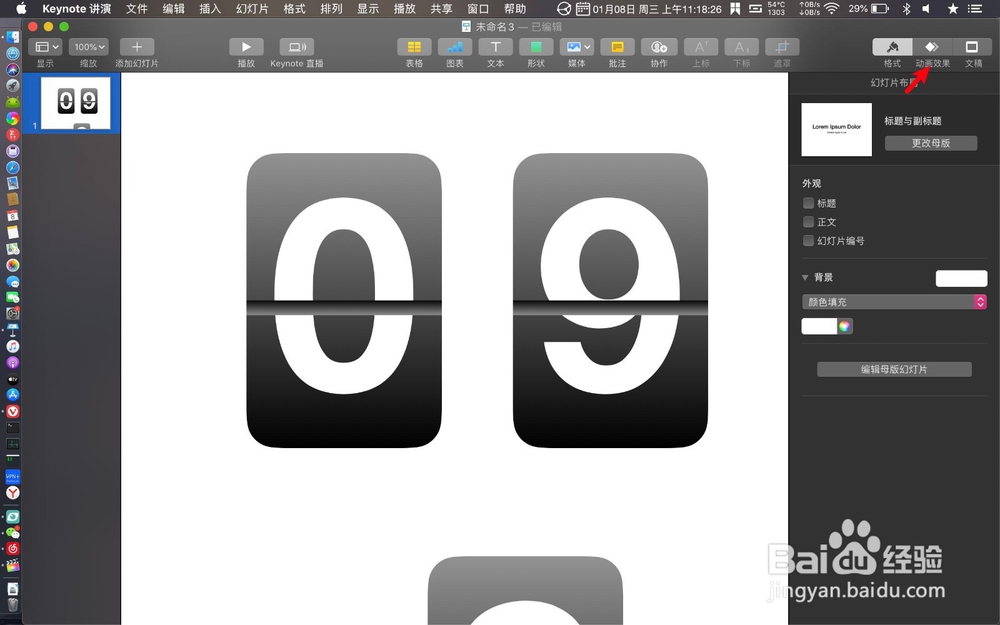
Task: Open Music app from the Dock
Action: [13, 346]
